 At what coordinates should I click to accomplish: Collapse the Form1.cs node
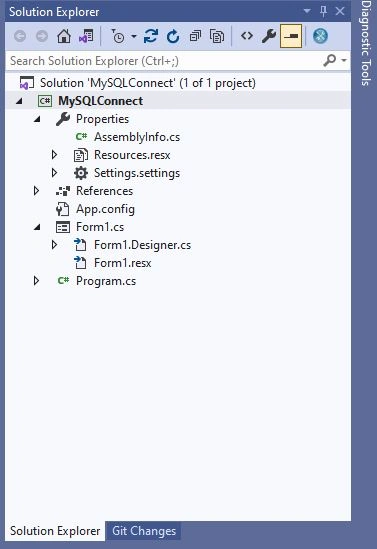tap(37, 227)
